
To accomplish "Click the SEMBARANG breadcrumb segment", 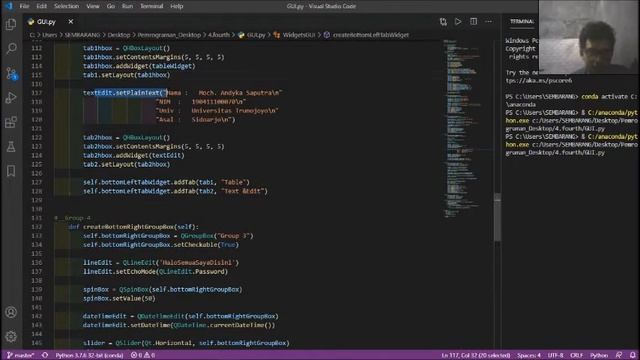I will 82,35.
